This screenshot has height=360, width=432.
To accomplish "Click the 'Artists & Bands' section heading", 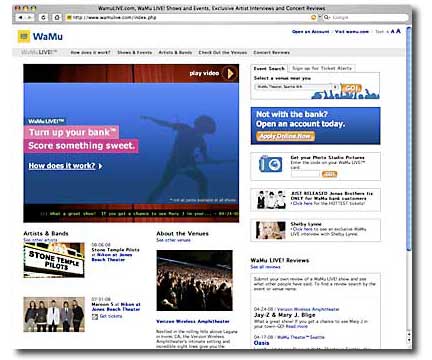I will coord(46,233).
